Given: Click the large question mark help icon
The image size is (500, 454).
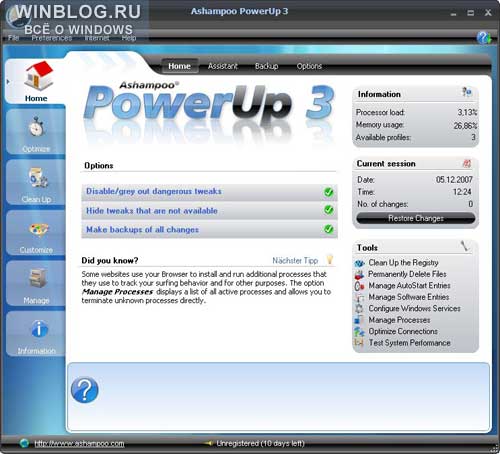Looking at the screenshot, I should (85, 390).
